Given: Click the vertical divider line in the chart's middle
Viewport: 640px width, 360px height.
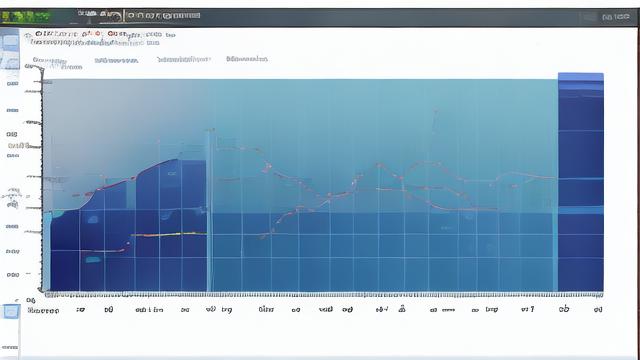Looking at the screenshot, I should tap(210, 210).
